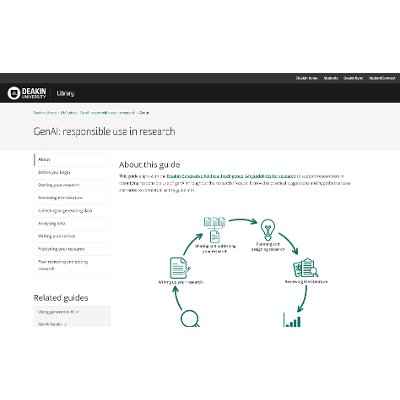Screen dimensions: 400x400
Task: Click the GenAI: responsible use in research title
Action: [x=104, y=132]
